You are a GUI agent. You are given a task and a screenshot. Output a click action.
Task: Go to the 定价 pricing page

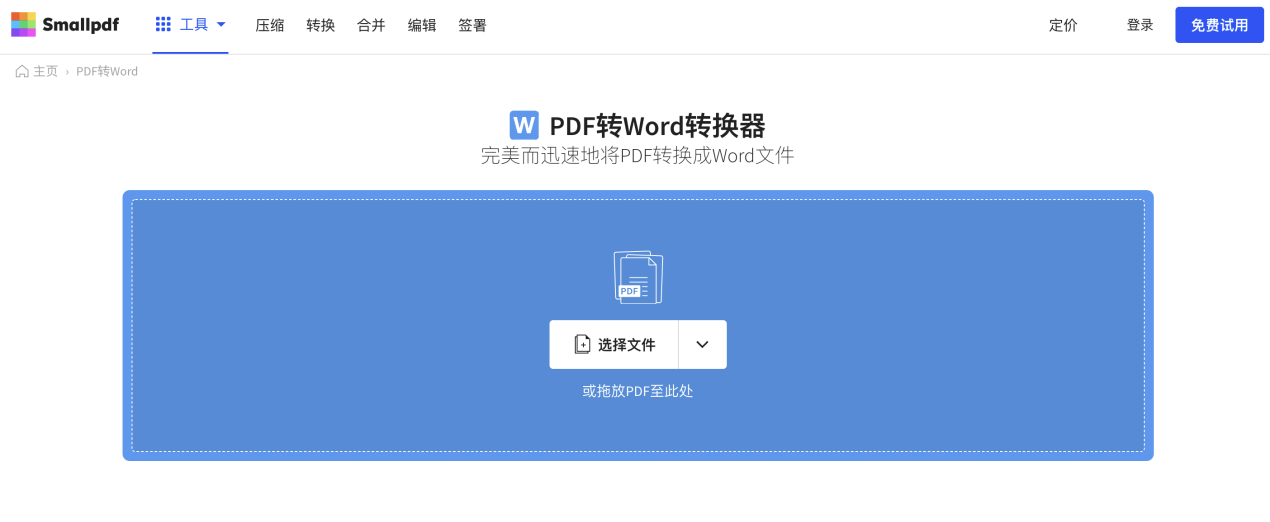(1063, 25)
